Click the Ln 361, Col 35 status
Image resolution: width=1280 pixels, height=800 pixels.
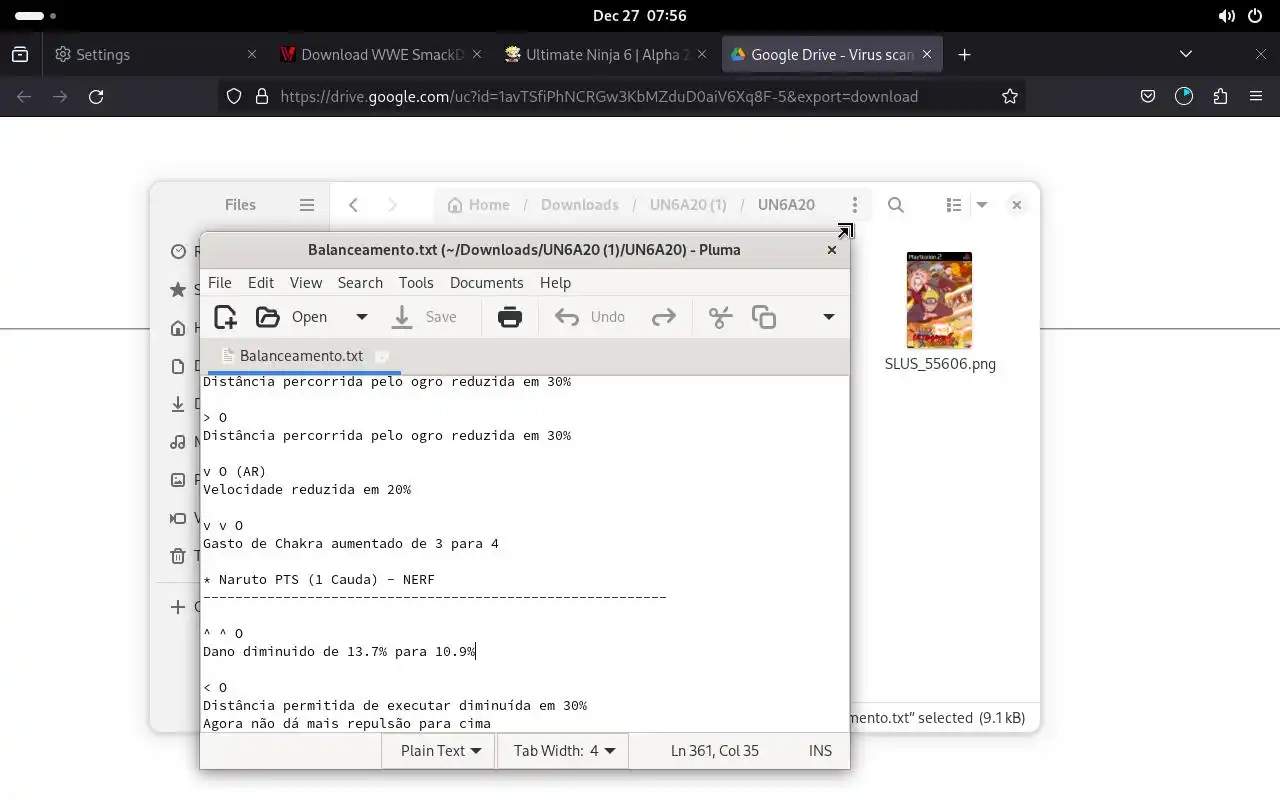[714, 751]
